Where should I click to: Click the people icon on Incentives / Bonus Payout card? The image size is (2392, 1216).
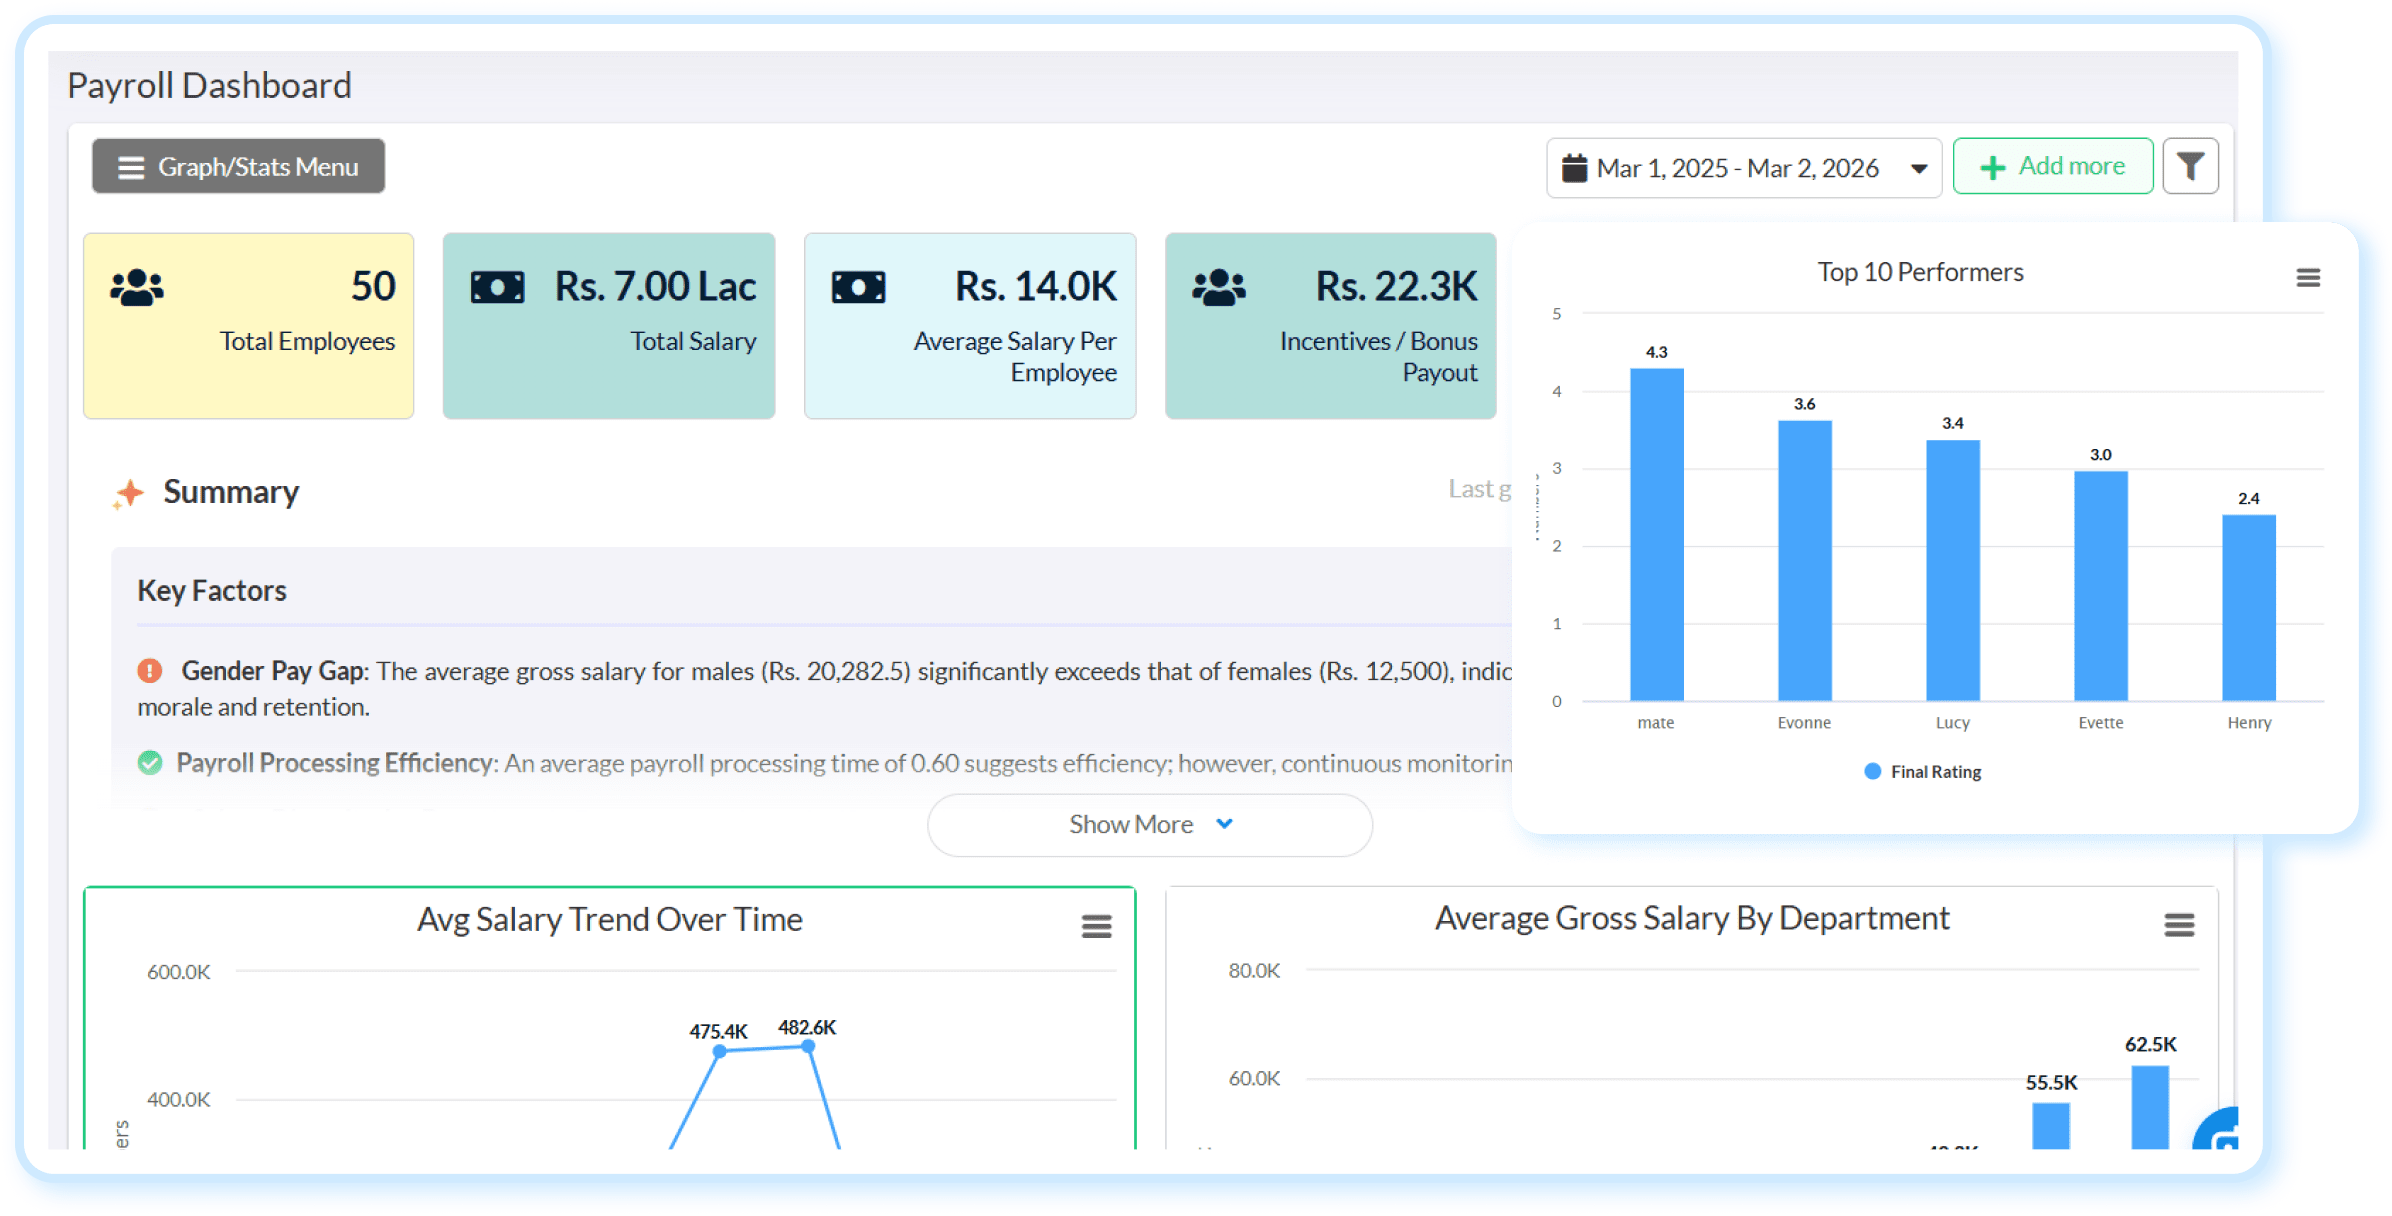pos(1218,287)
